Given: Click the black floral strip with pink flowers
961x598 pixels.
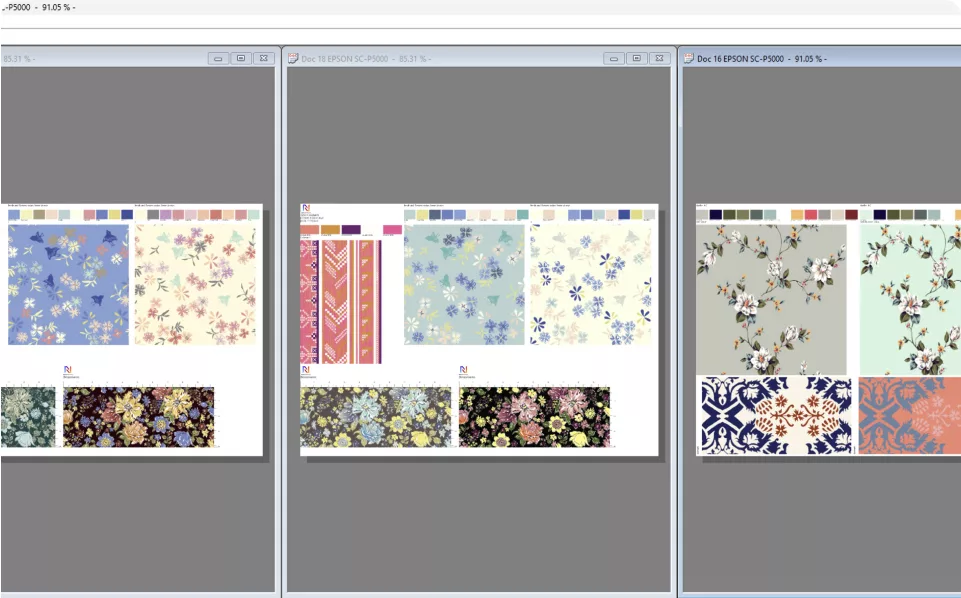Looking at the screenshot, I should pyautogui.click(x=534, y=417).
